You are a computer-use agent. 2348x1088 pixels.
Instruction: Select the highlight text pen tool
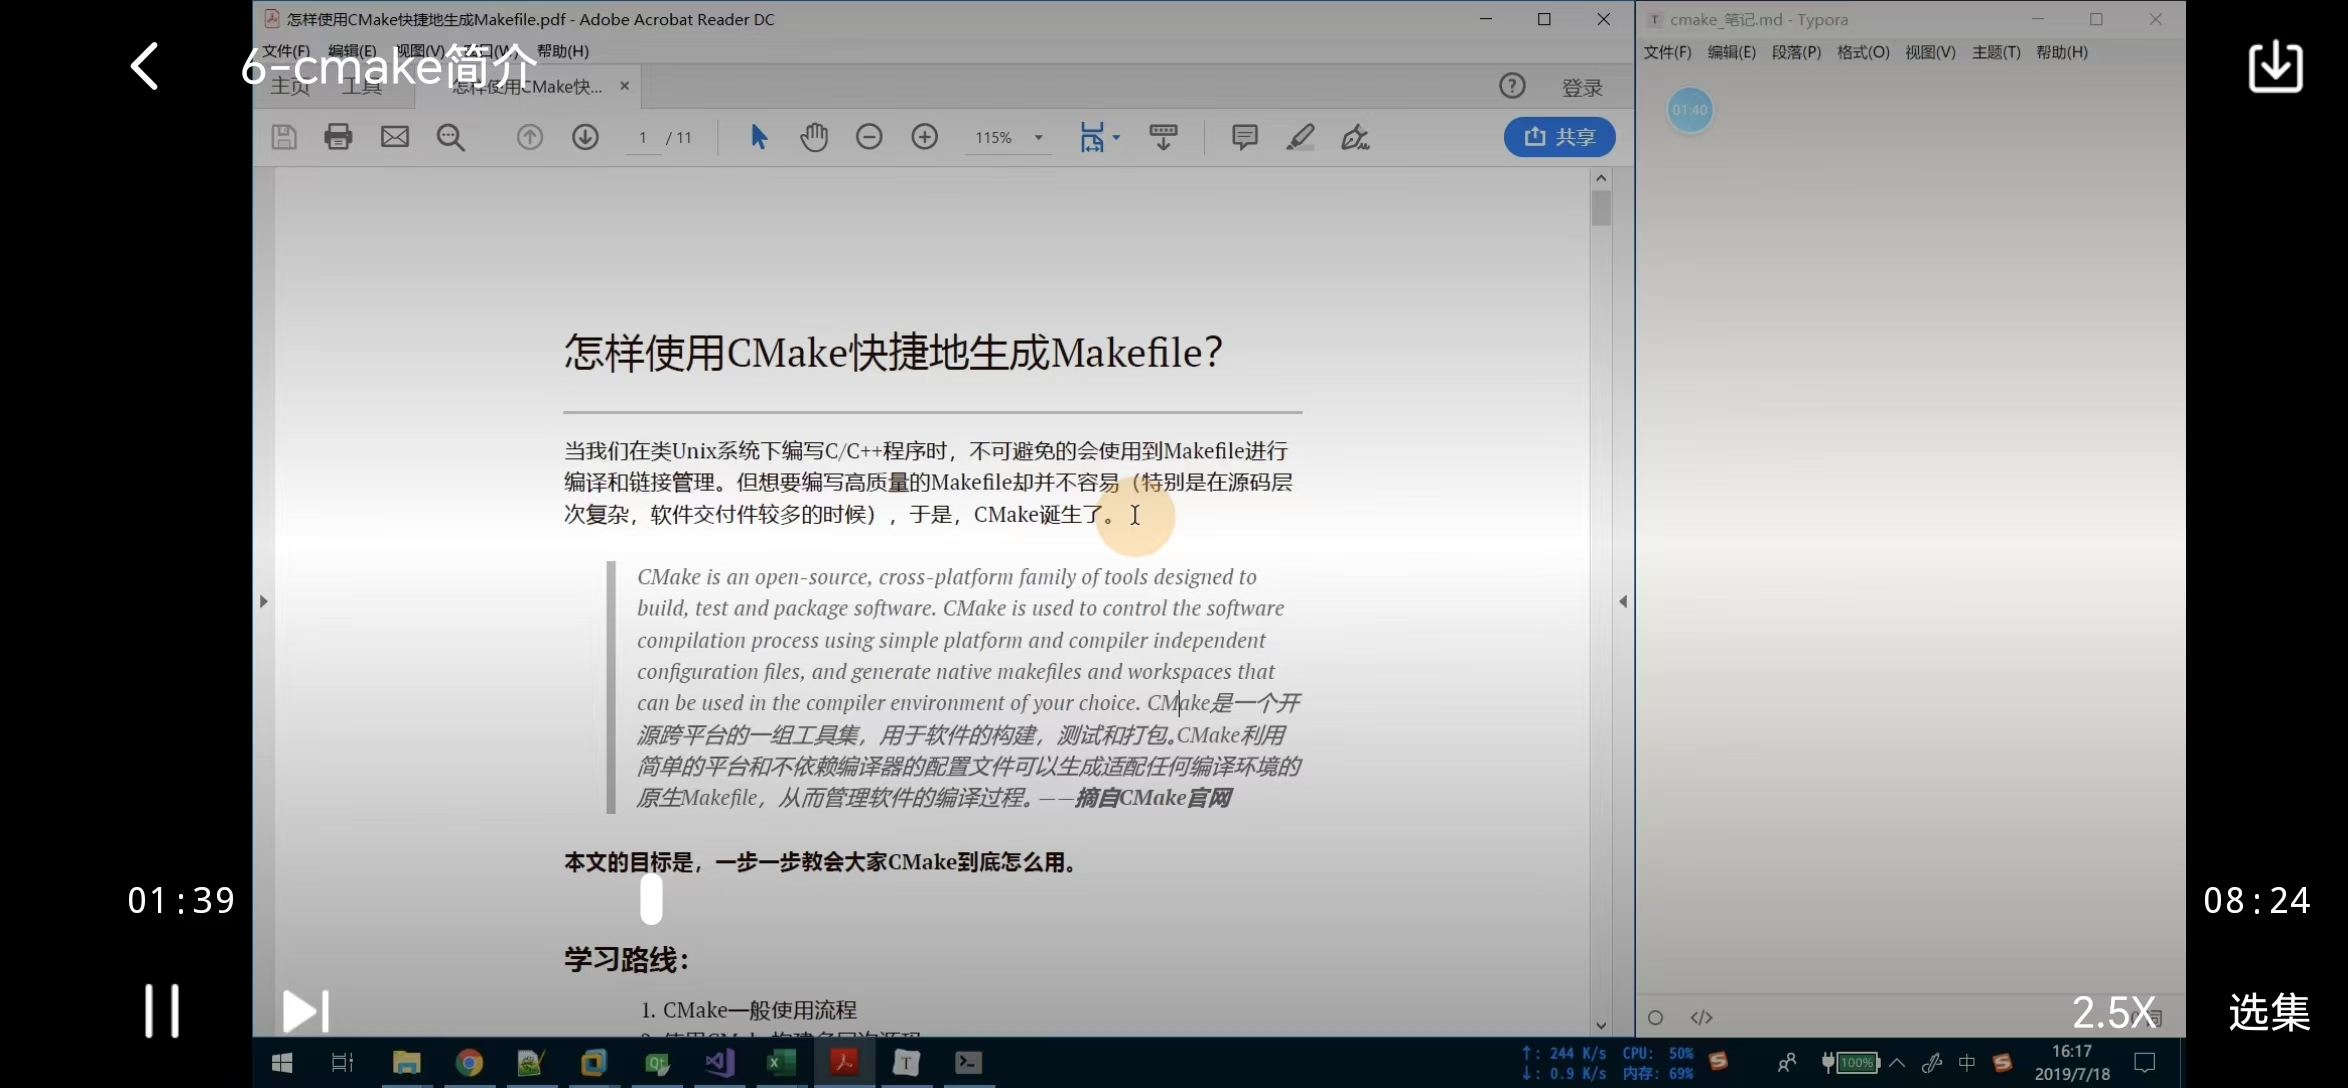(x=1300, y=137)
